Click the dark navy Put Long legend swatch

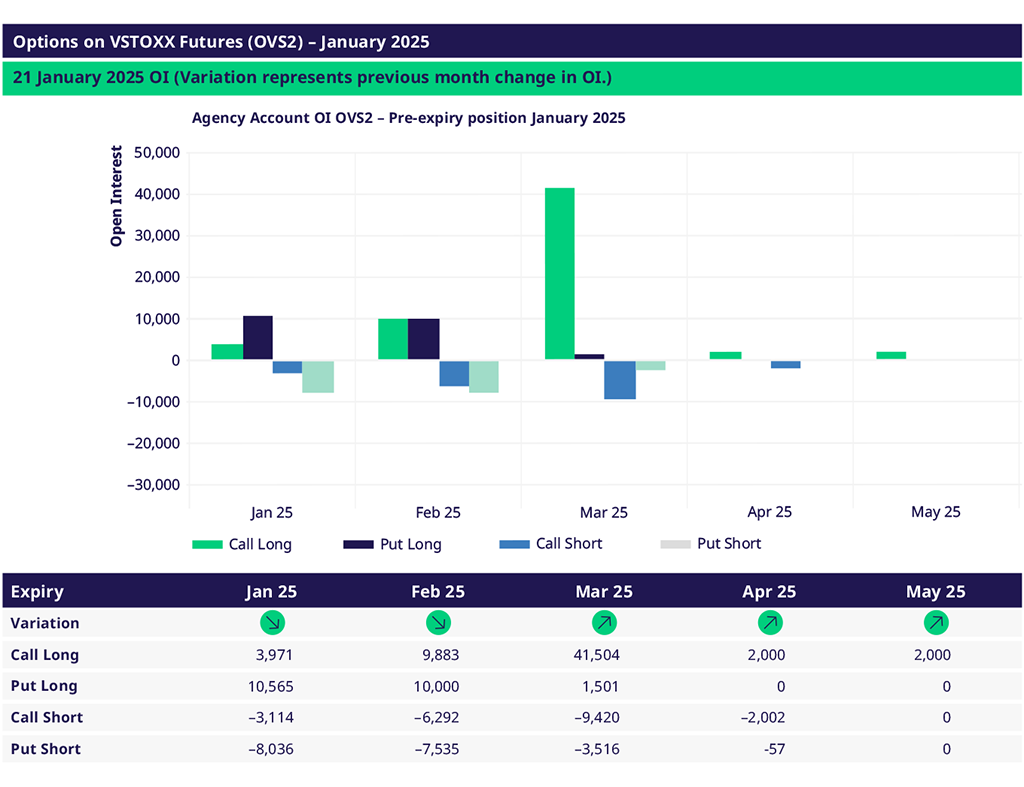pos(358,545)
